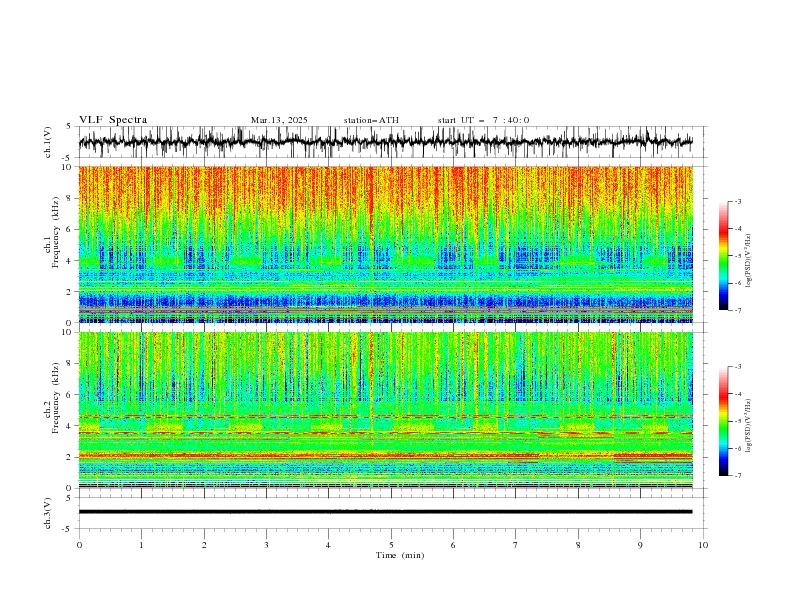Click time axis tick label "2"

pos(204,545)
